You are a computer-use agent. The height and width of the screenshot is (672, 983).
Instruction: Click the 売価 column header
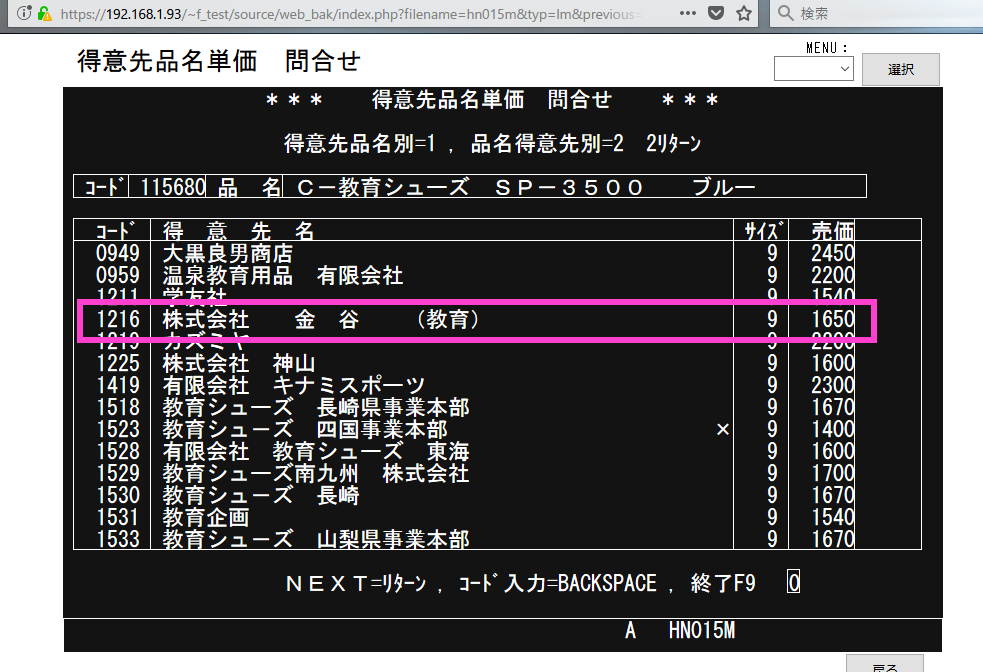click(x=832, y=231)
